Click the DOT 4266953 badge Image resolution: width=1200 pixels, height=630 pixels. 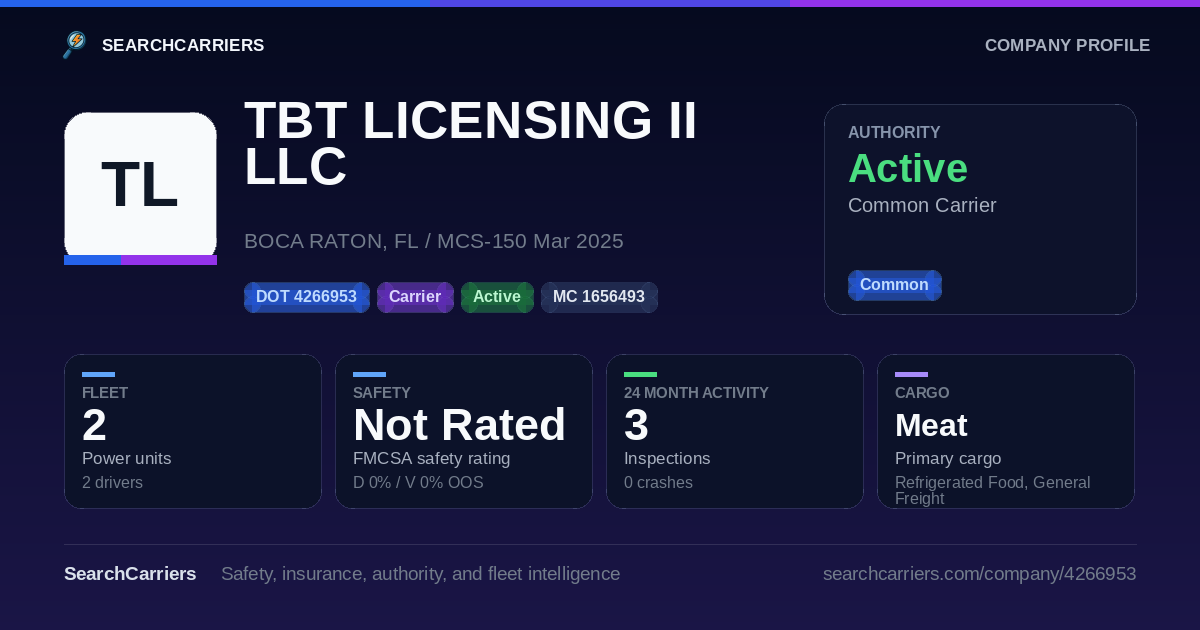[x=306, y=297]
